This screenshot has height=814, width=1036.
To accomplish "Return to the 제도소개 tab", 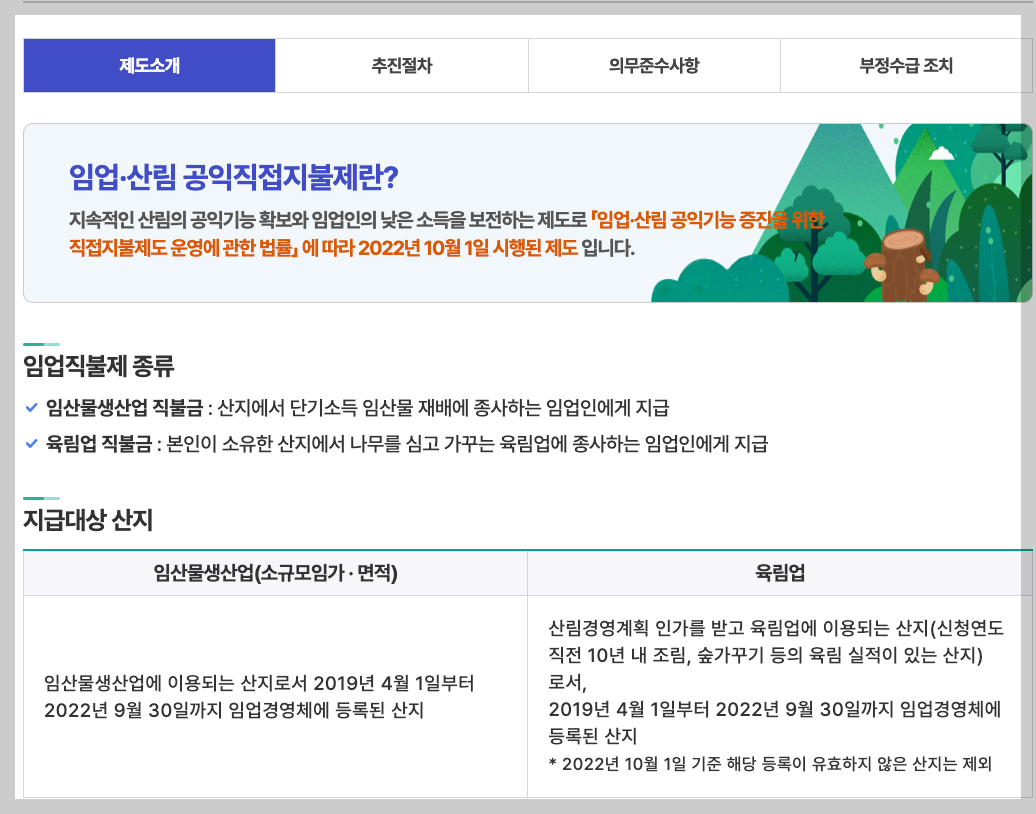I will coord(148,64).
